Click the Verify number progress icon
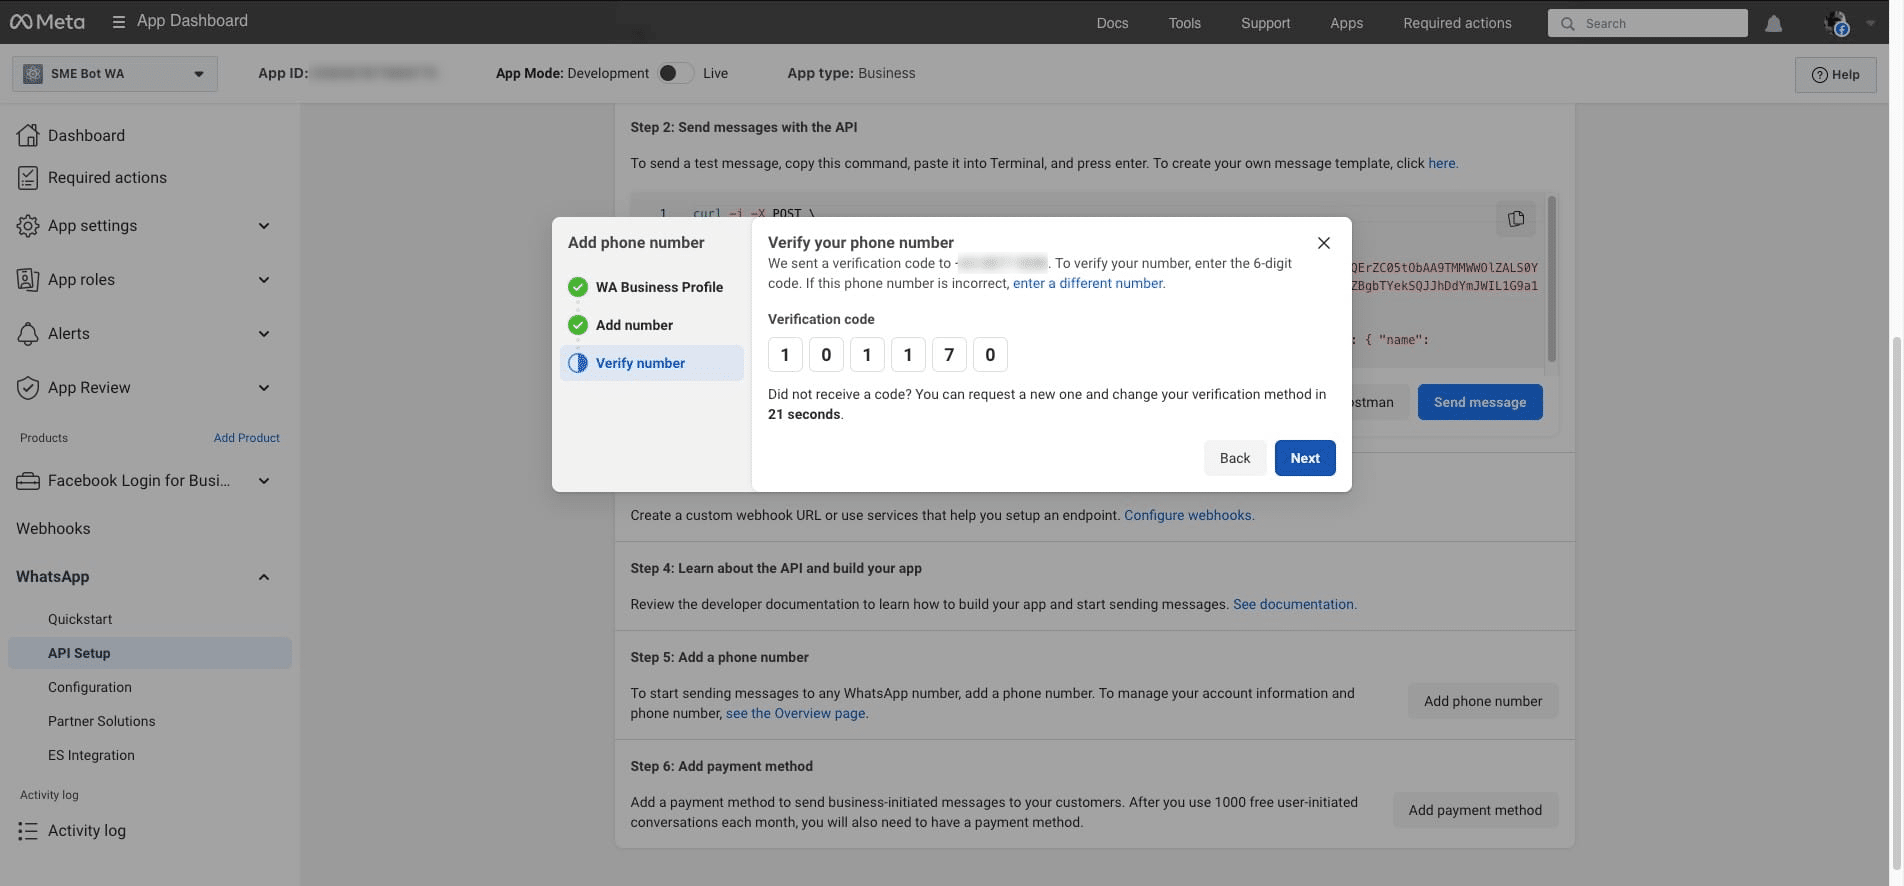The height and width of the screenshot is (886, 1904). [x=578, y=363]
